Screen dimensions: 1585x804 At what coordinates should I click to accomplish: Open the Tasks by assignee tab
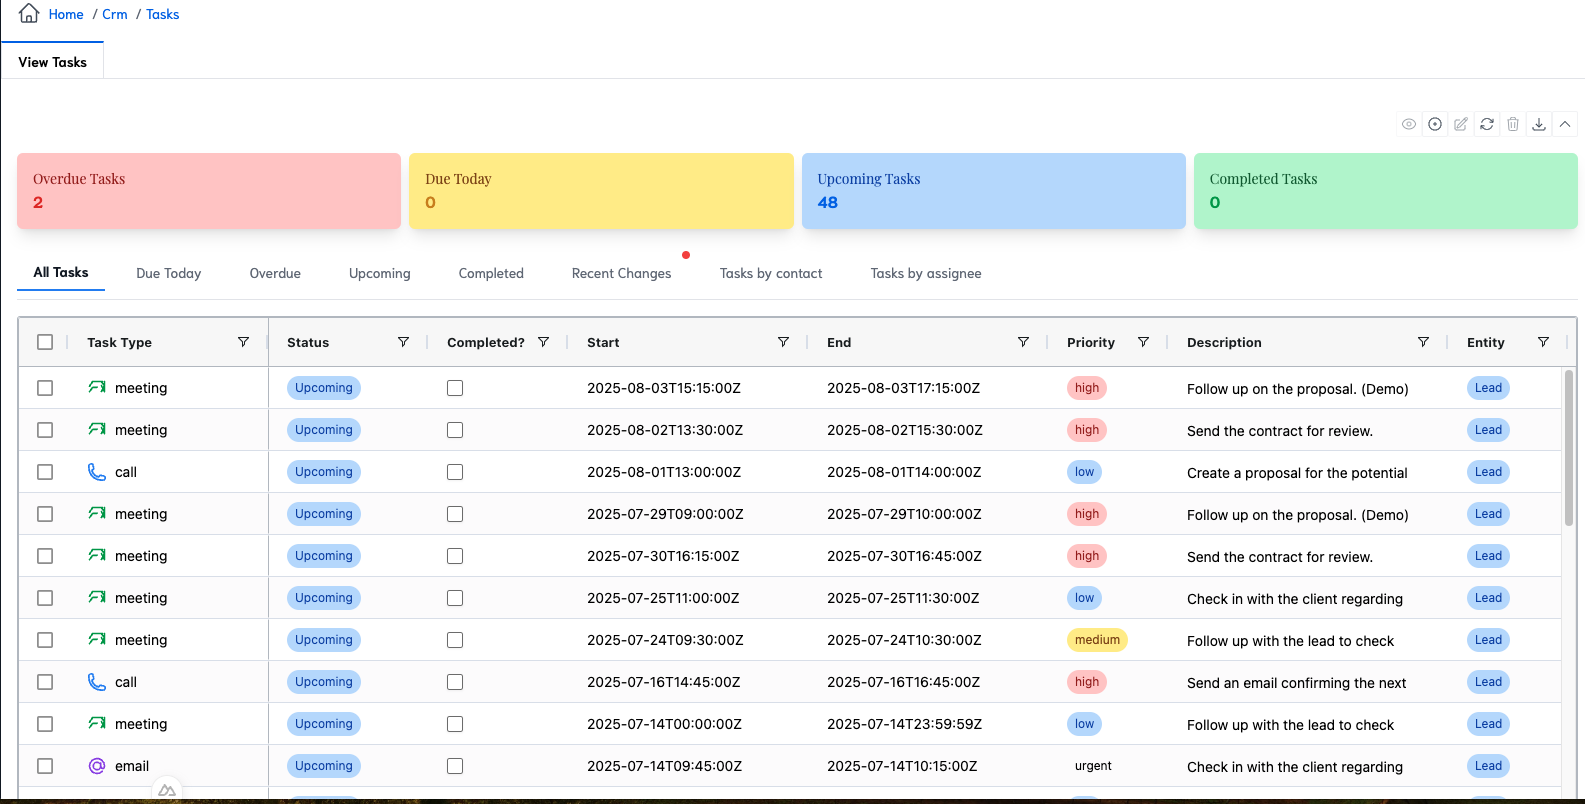[926, 273]
